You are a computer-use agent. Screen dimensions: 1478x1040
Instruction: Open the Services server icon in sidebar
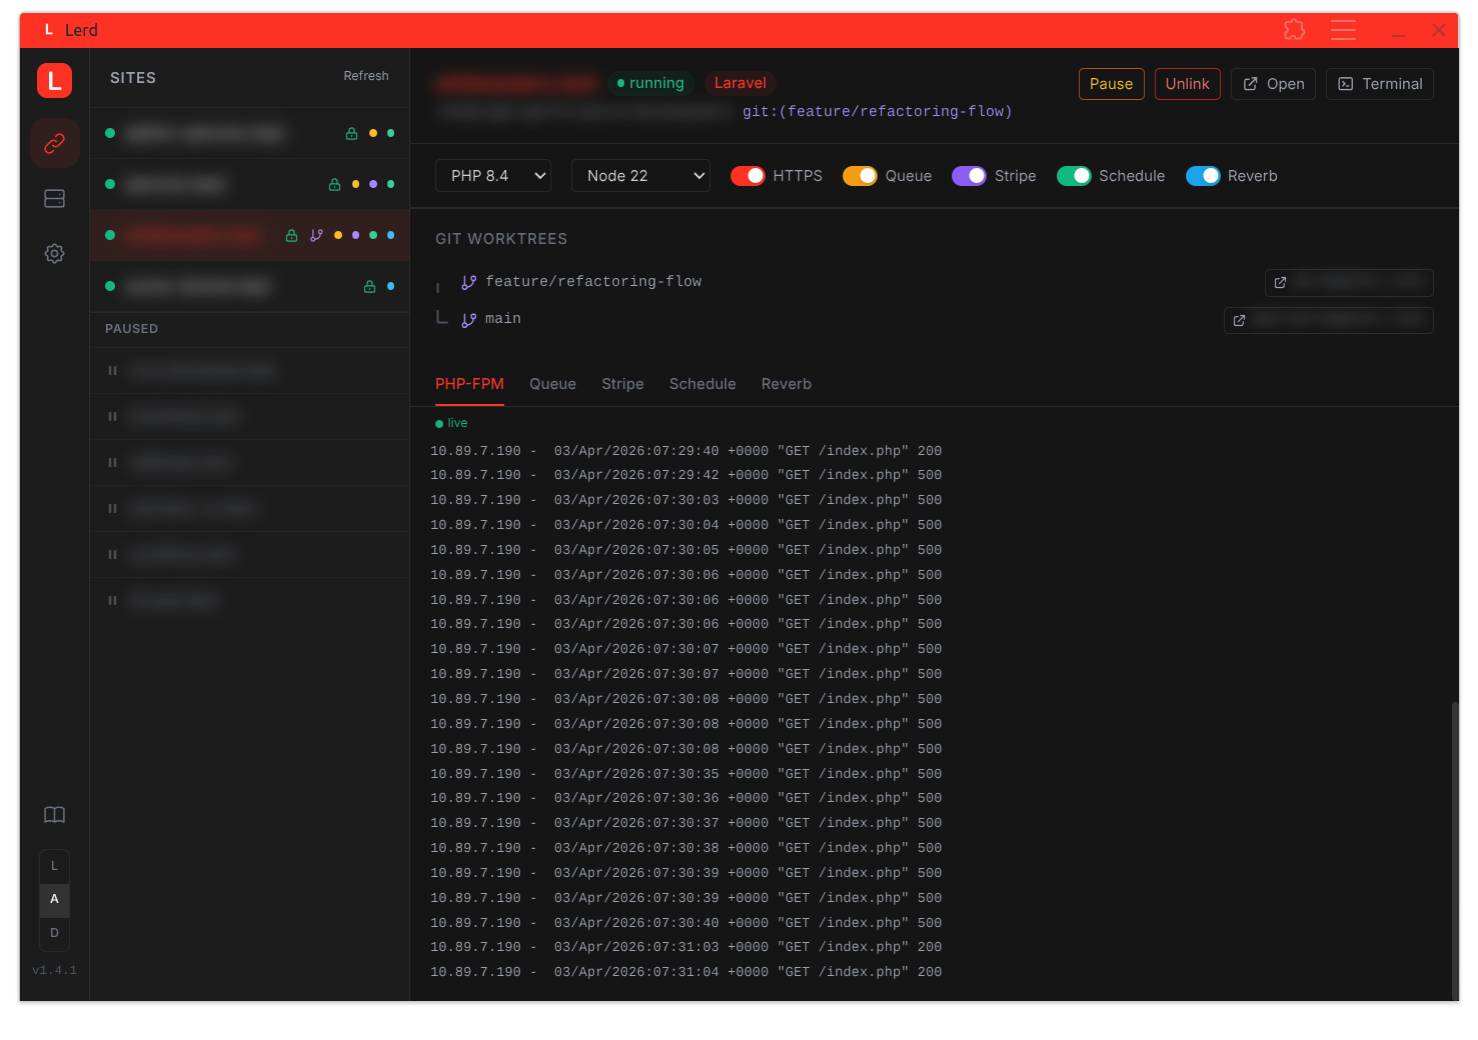point(55,198)
